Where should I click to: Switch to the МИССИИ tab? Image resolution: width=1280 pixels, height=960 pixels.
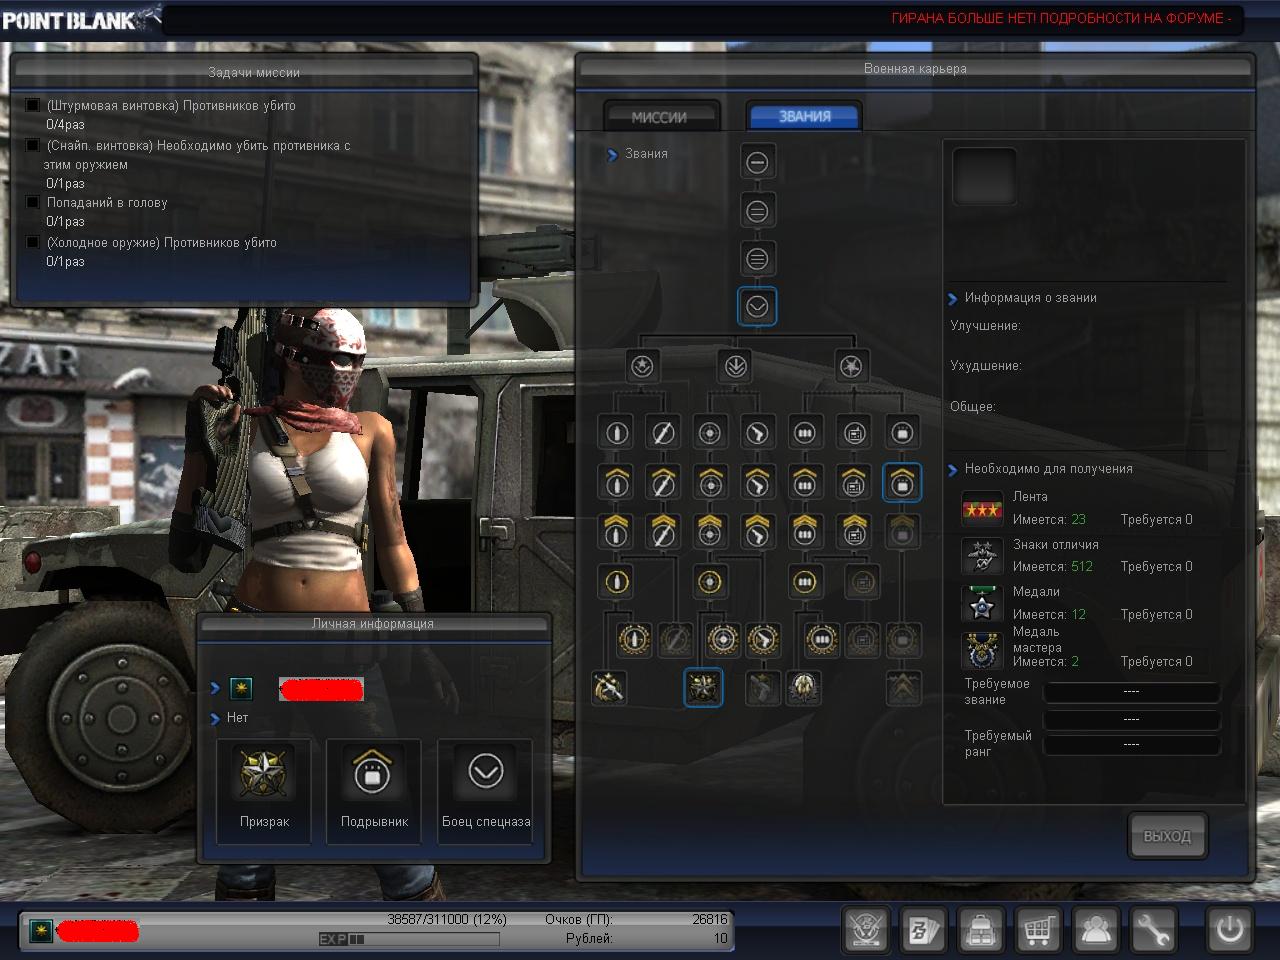tap(660, 117)
